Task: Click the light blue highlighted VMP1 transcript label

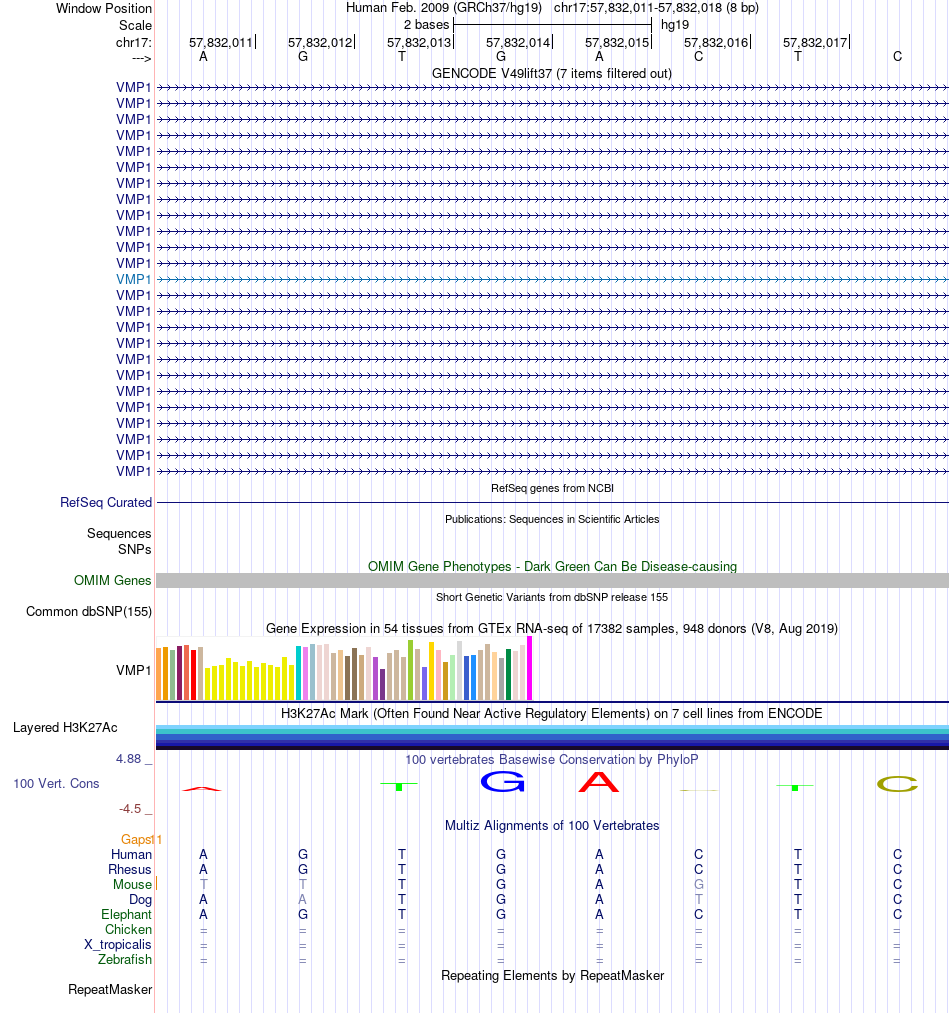Action: click(133, 279)
